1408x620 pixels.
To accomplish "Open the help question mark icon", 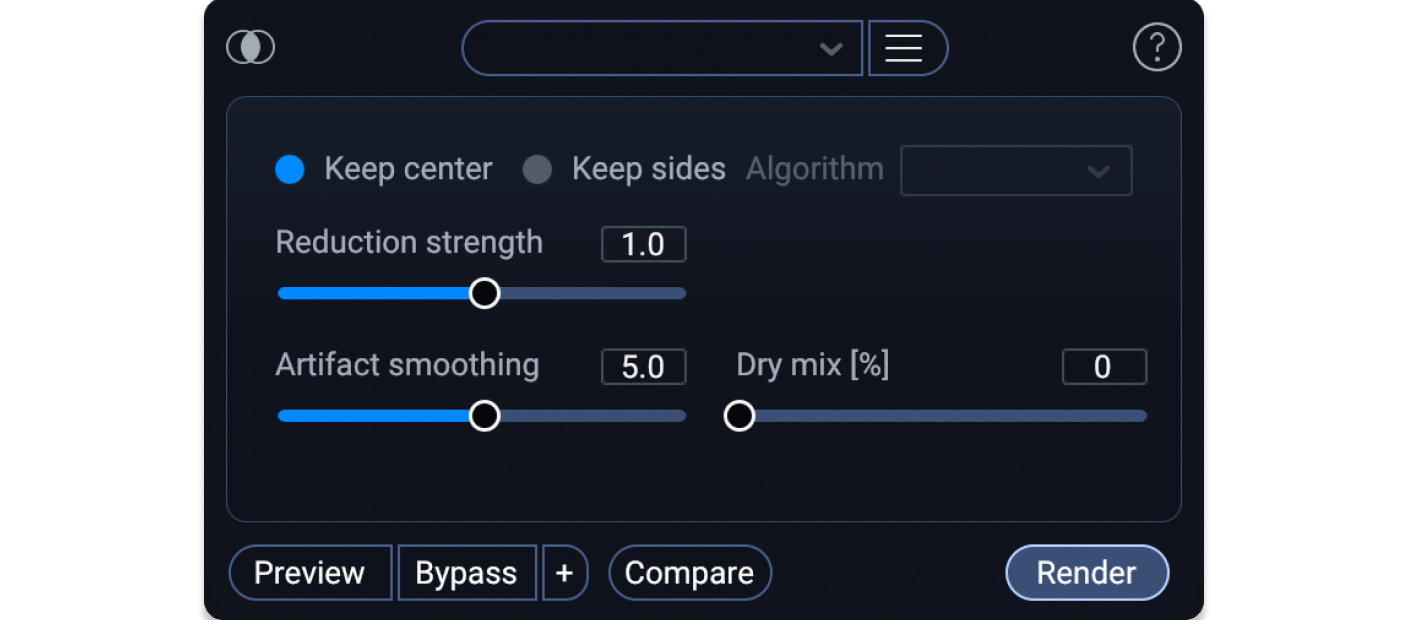I will [x=1156, y=47].
